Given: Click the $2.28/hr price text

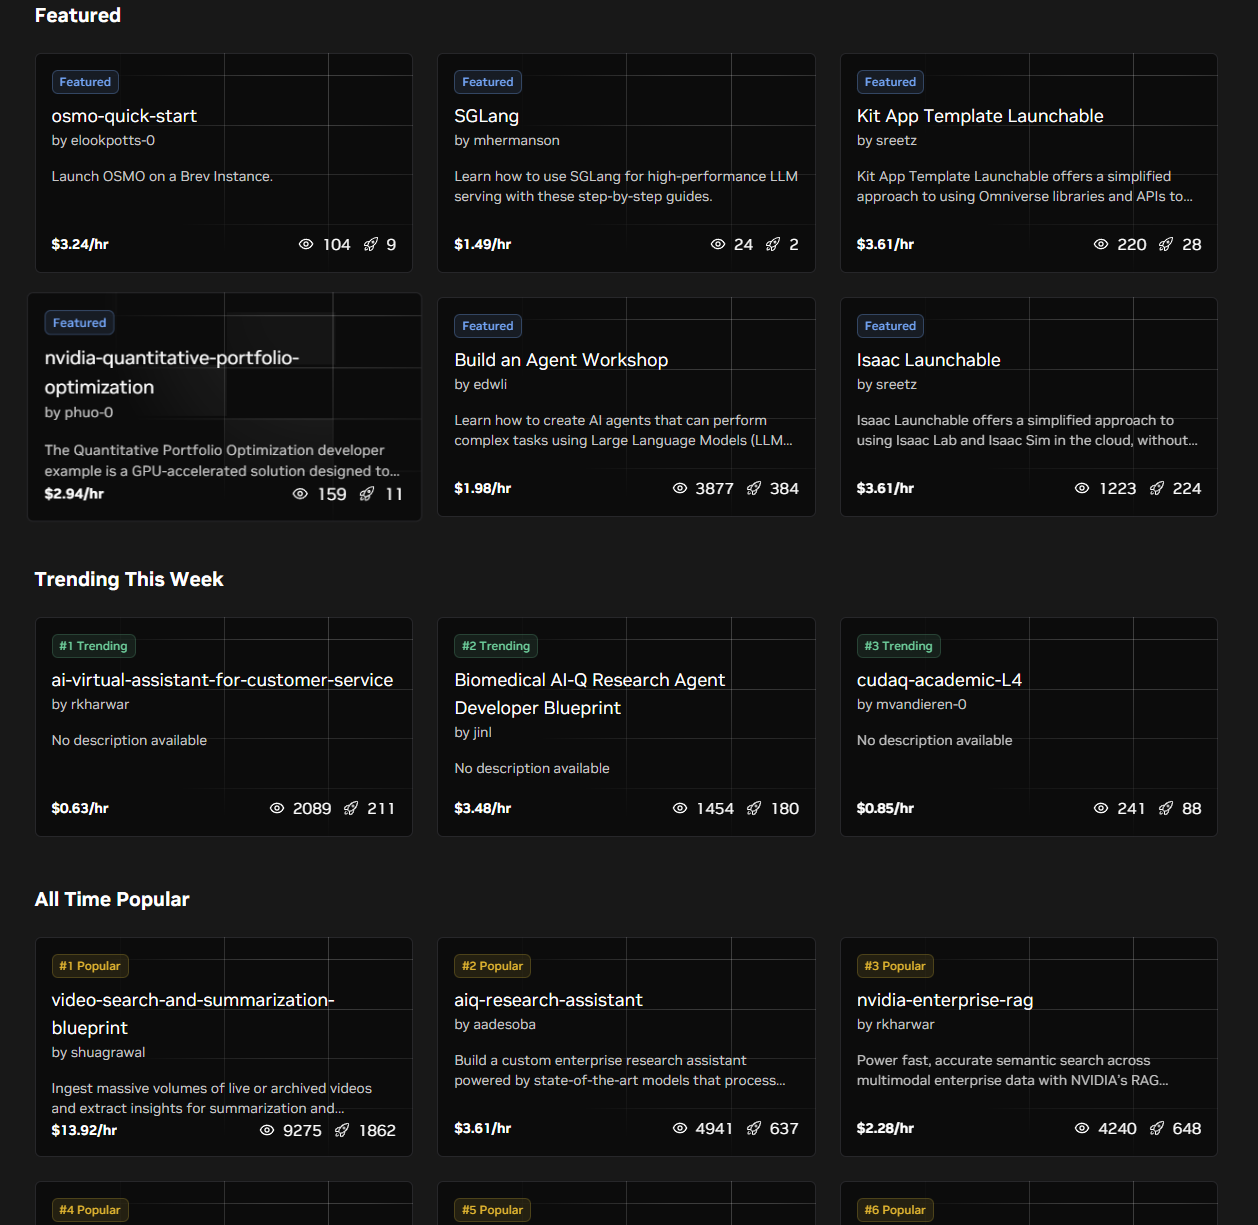Looking at the screenshot, I should point(885,1128).
